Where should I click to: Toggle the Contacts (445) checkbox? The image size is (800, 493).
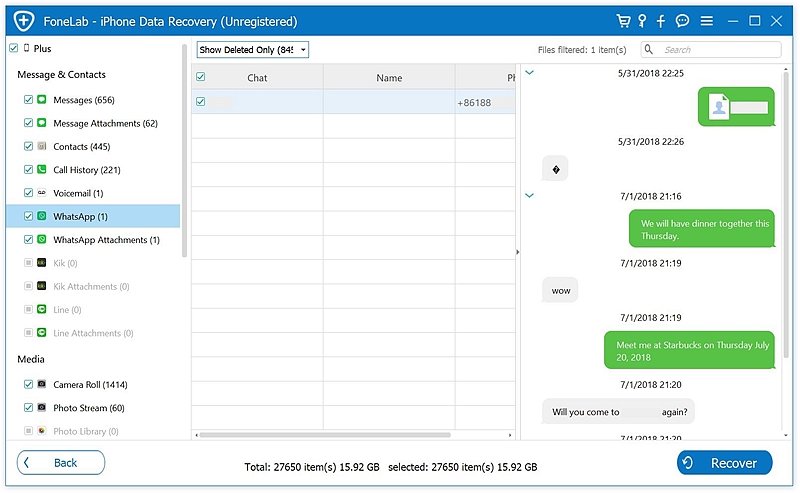coord(29,146)
